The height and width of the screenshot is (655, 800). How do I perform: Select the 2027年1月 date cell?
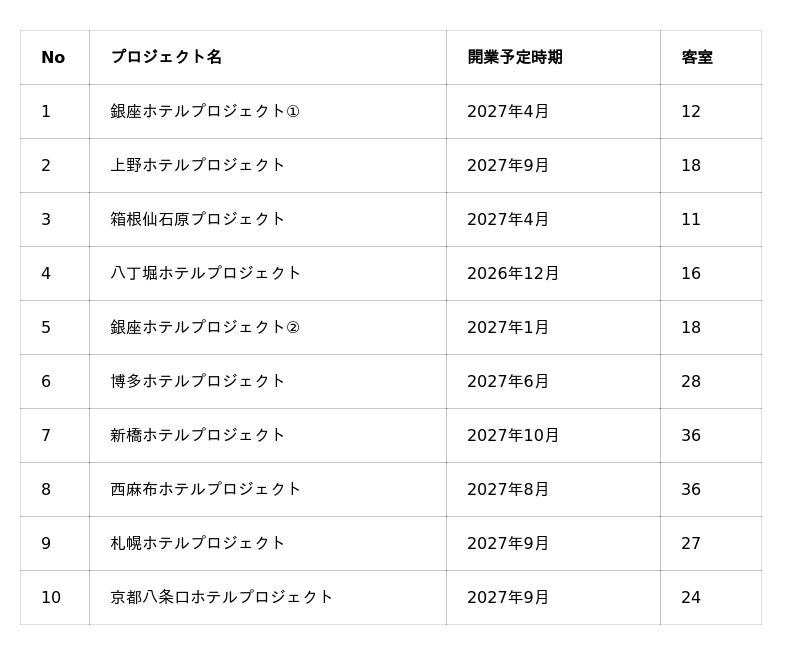(508, 327)
